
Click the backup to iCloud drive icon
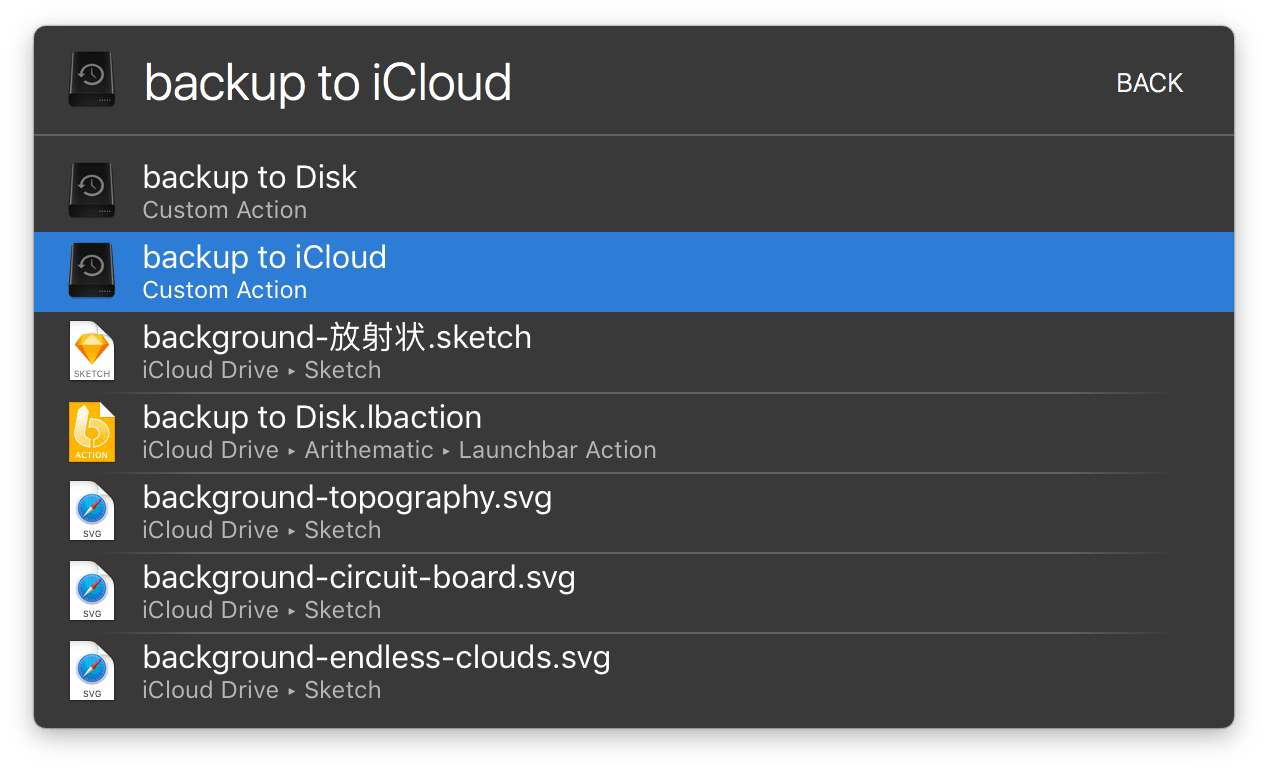tap(91, 271)
